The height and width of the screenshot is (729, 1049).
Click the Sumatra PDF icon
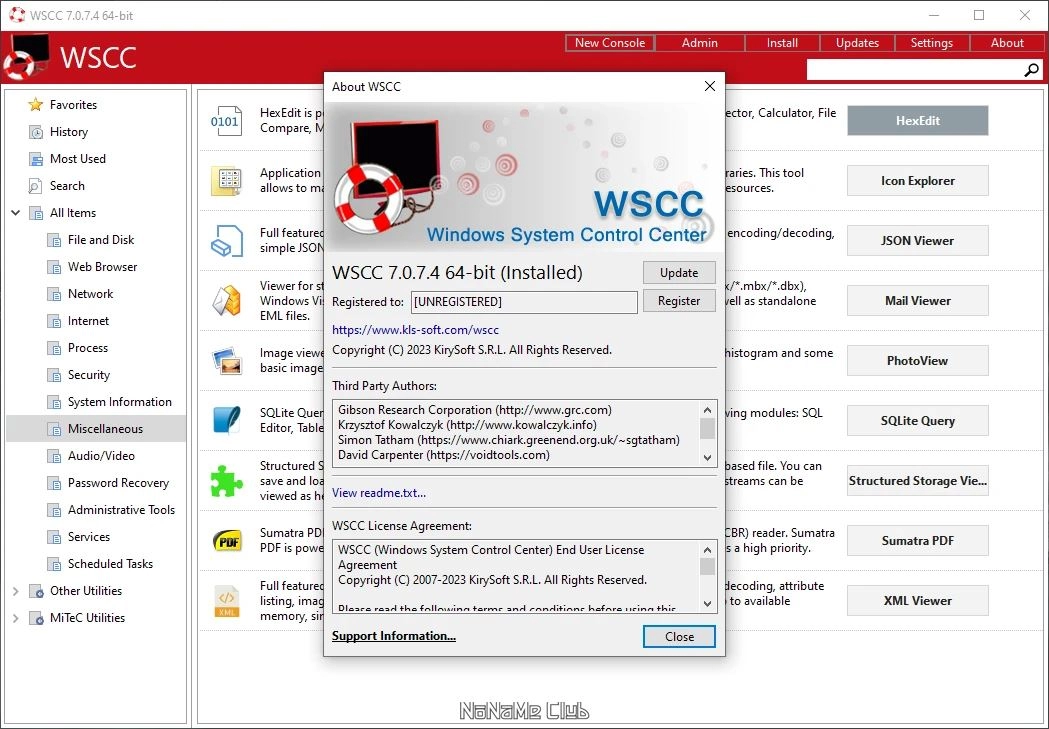[226, 540]
